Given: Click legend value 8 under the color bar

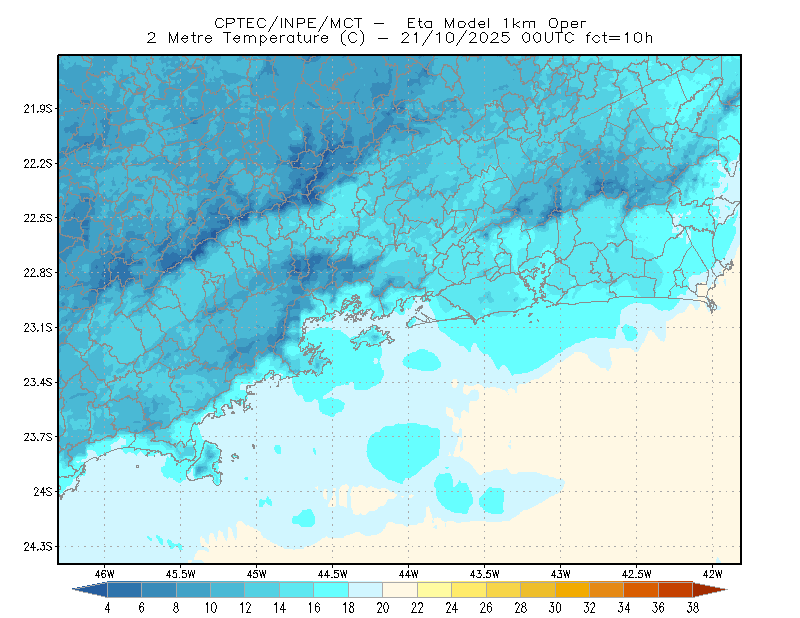Looking at the screenshot, I should point(176,608).
